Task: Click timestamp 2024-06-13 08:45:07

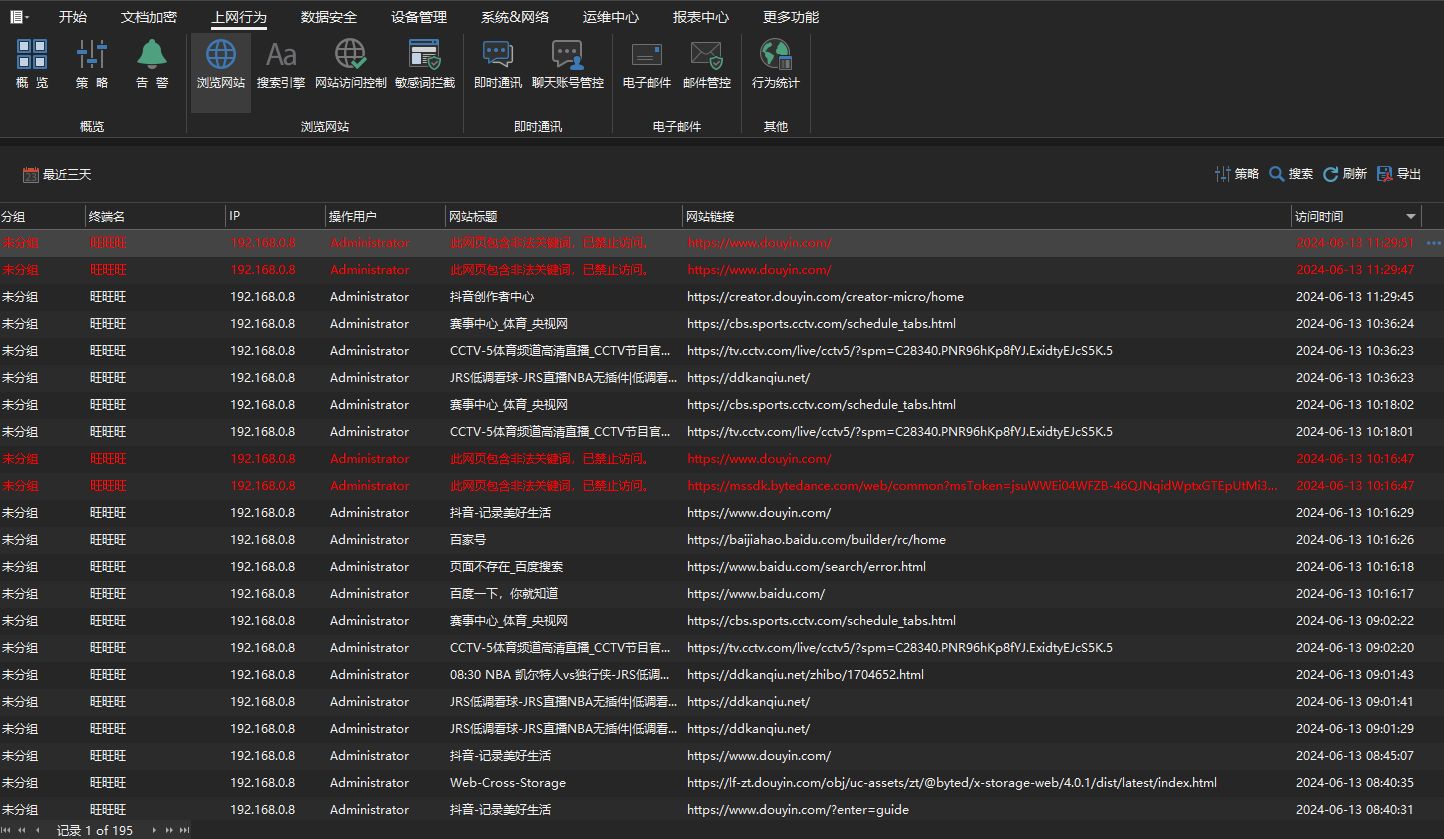Action: coord(1355,756)
